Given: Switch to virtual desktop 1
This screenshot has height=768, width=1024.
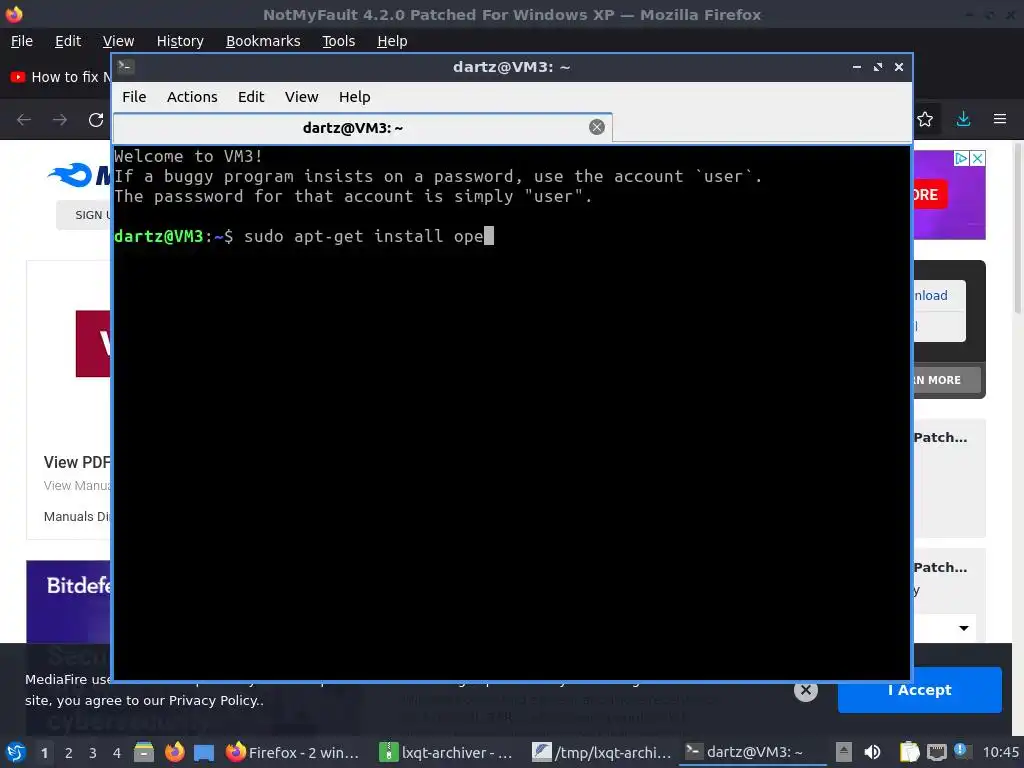Looking at the screenshot, I should [44, 753].
